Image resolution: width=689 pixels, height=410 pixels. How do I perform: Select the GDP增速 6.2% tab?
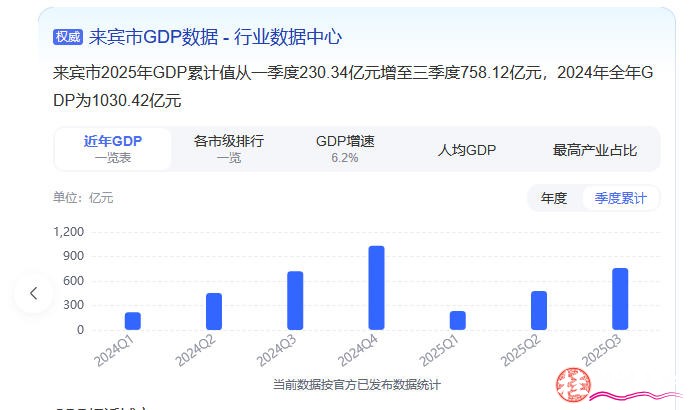tap(345, 148)
